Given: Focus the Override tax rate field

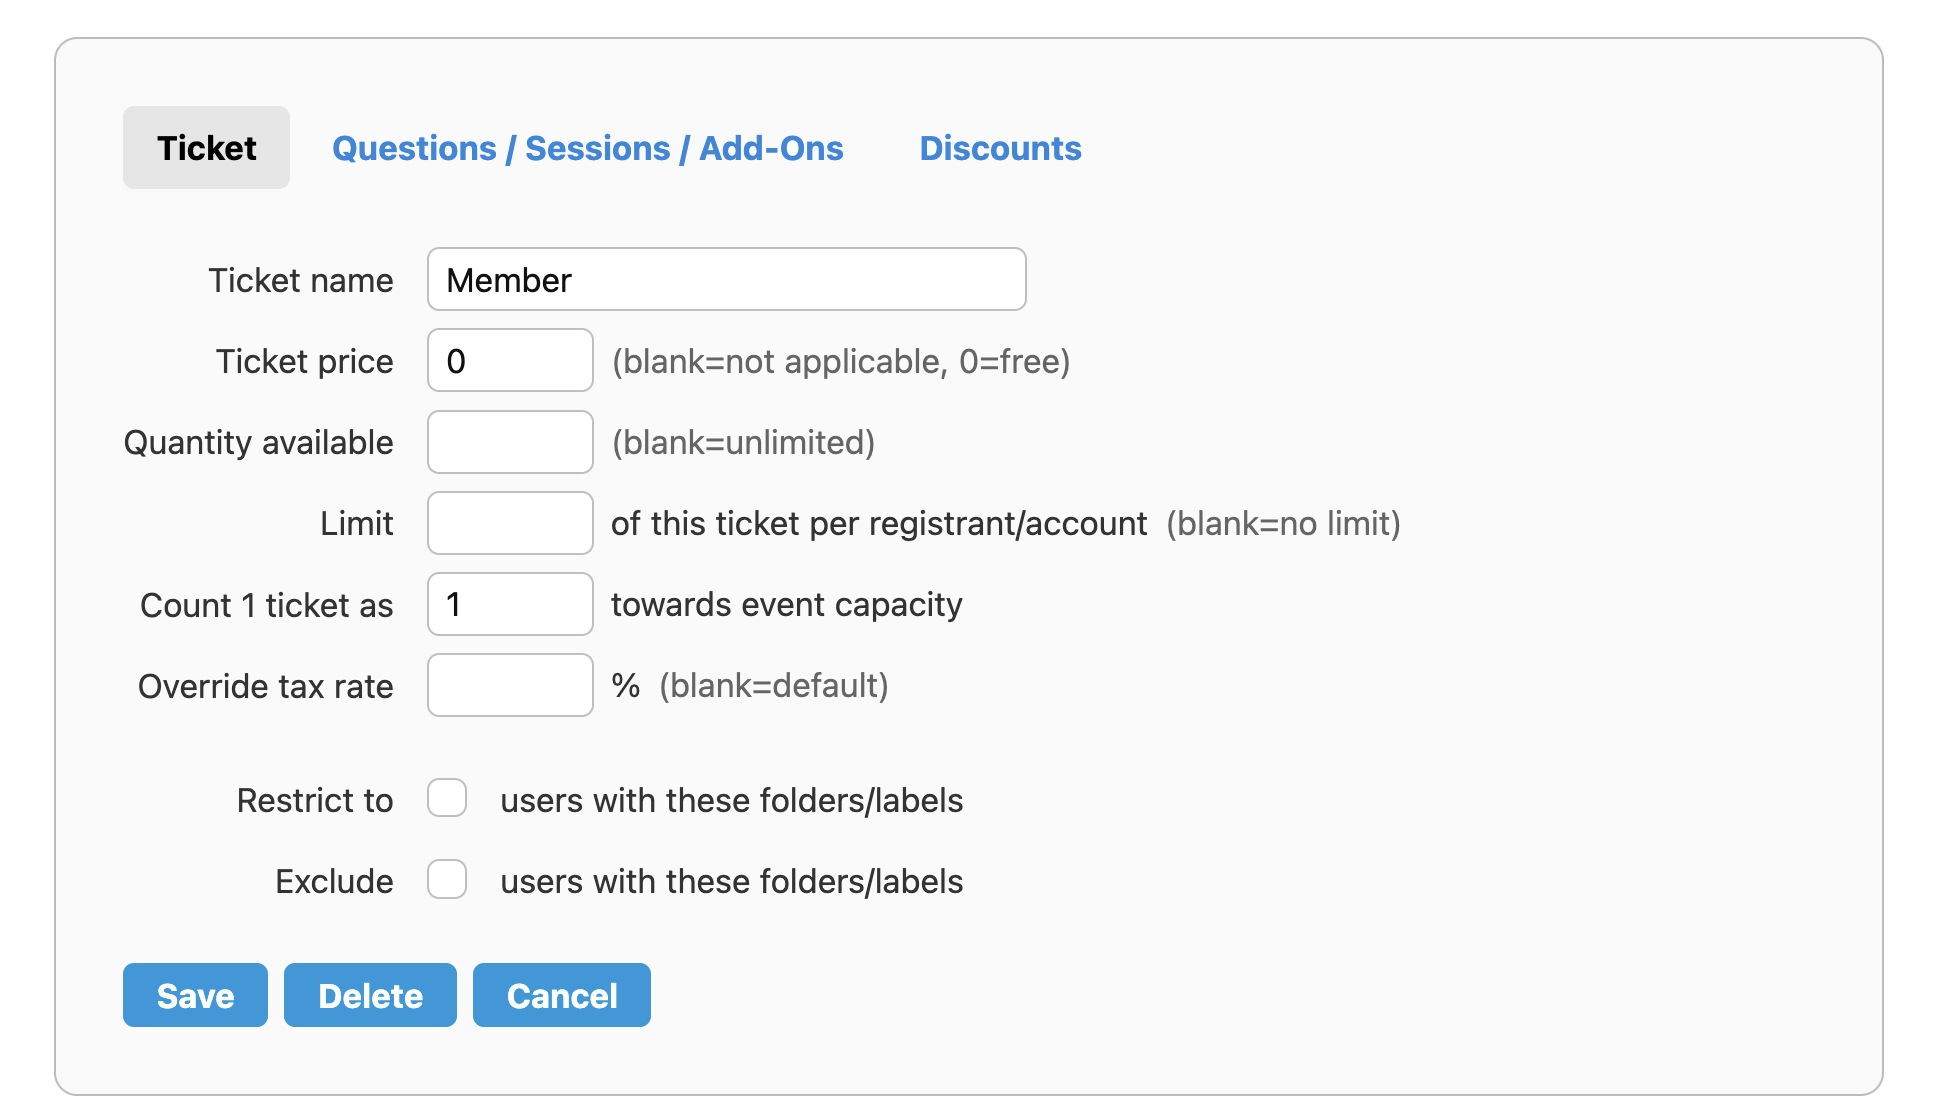Looking at the screenshot, I should pos(510,685).
